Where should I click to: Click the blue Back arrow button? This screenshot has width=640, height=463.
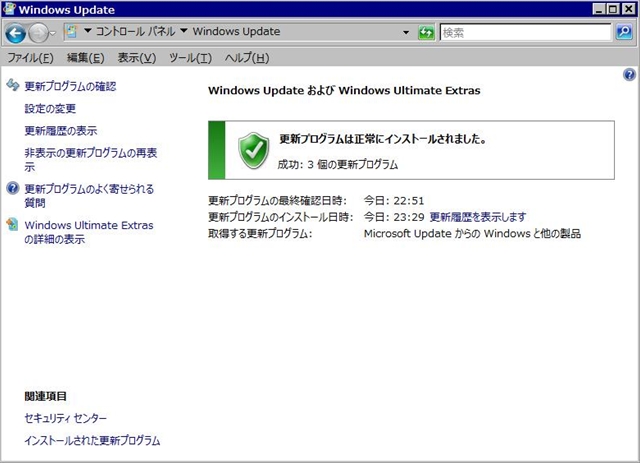tap(16, 33)
